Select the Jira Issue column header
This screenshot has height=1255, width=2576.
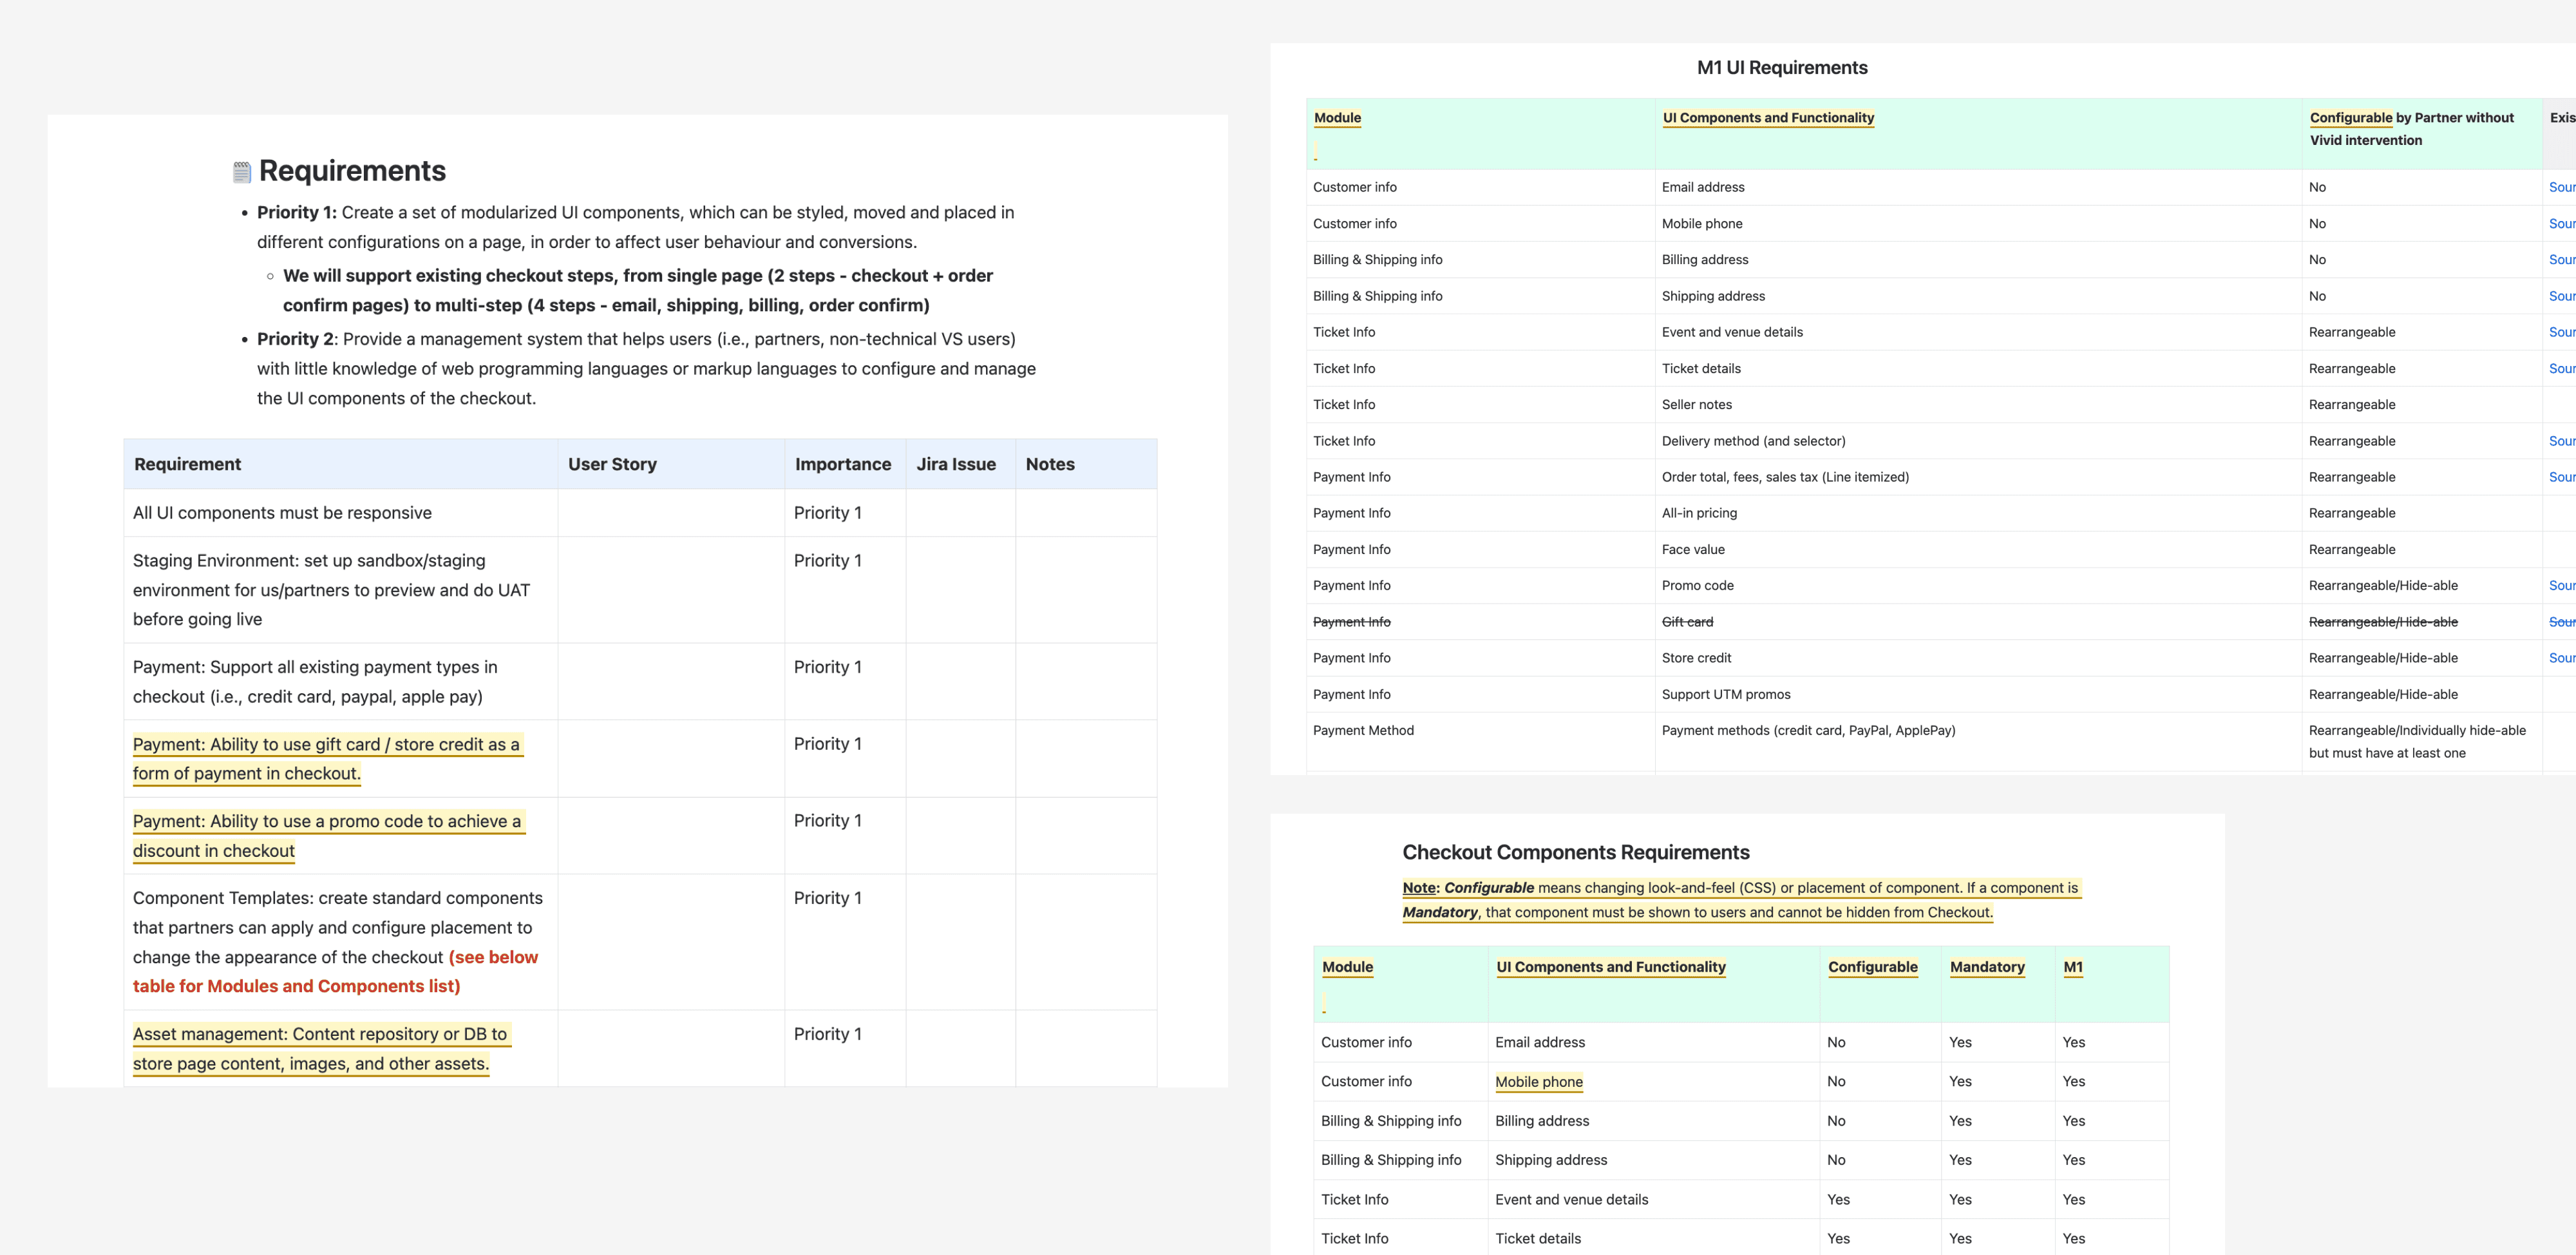tap(956, 464)
